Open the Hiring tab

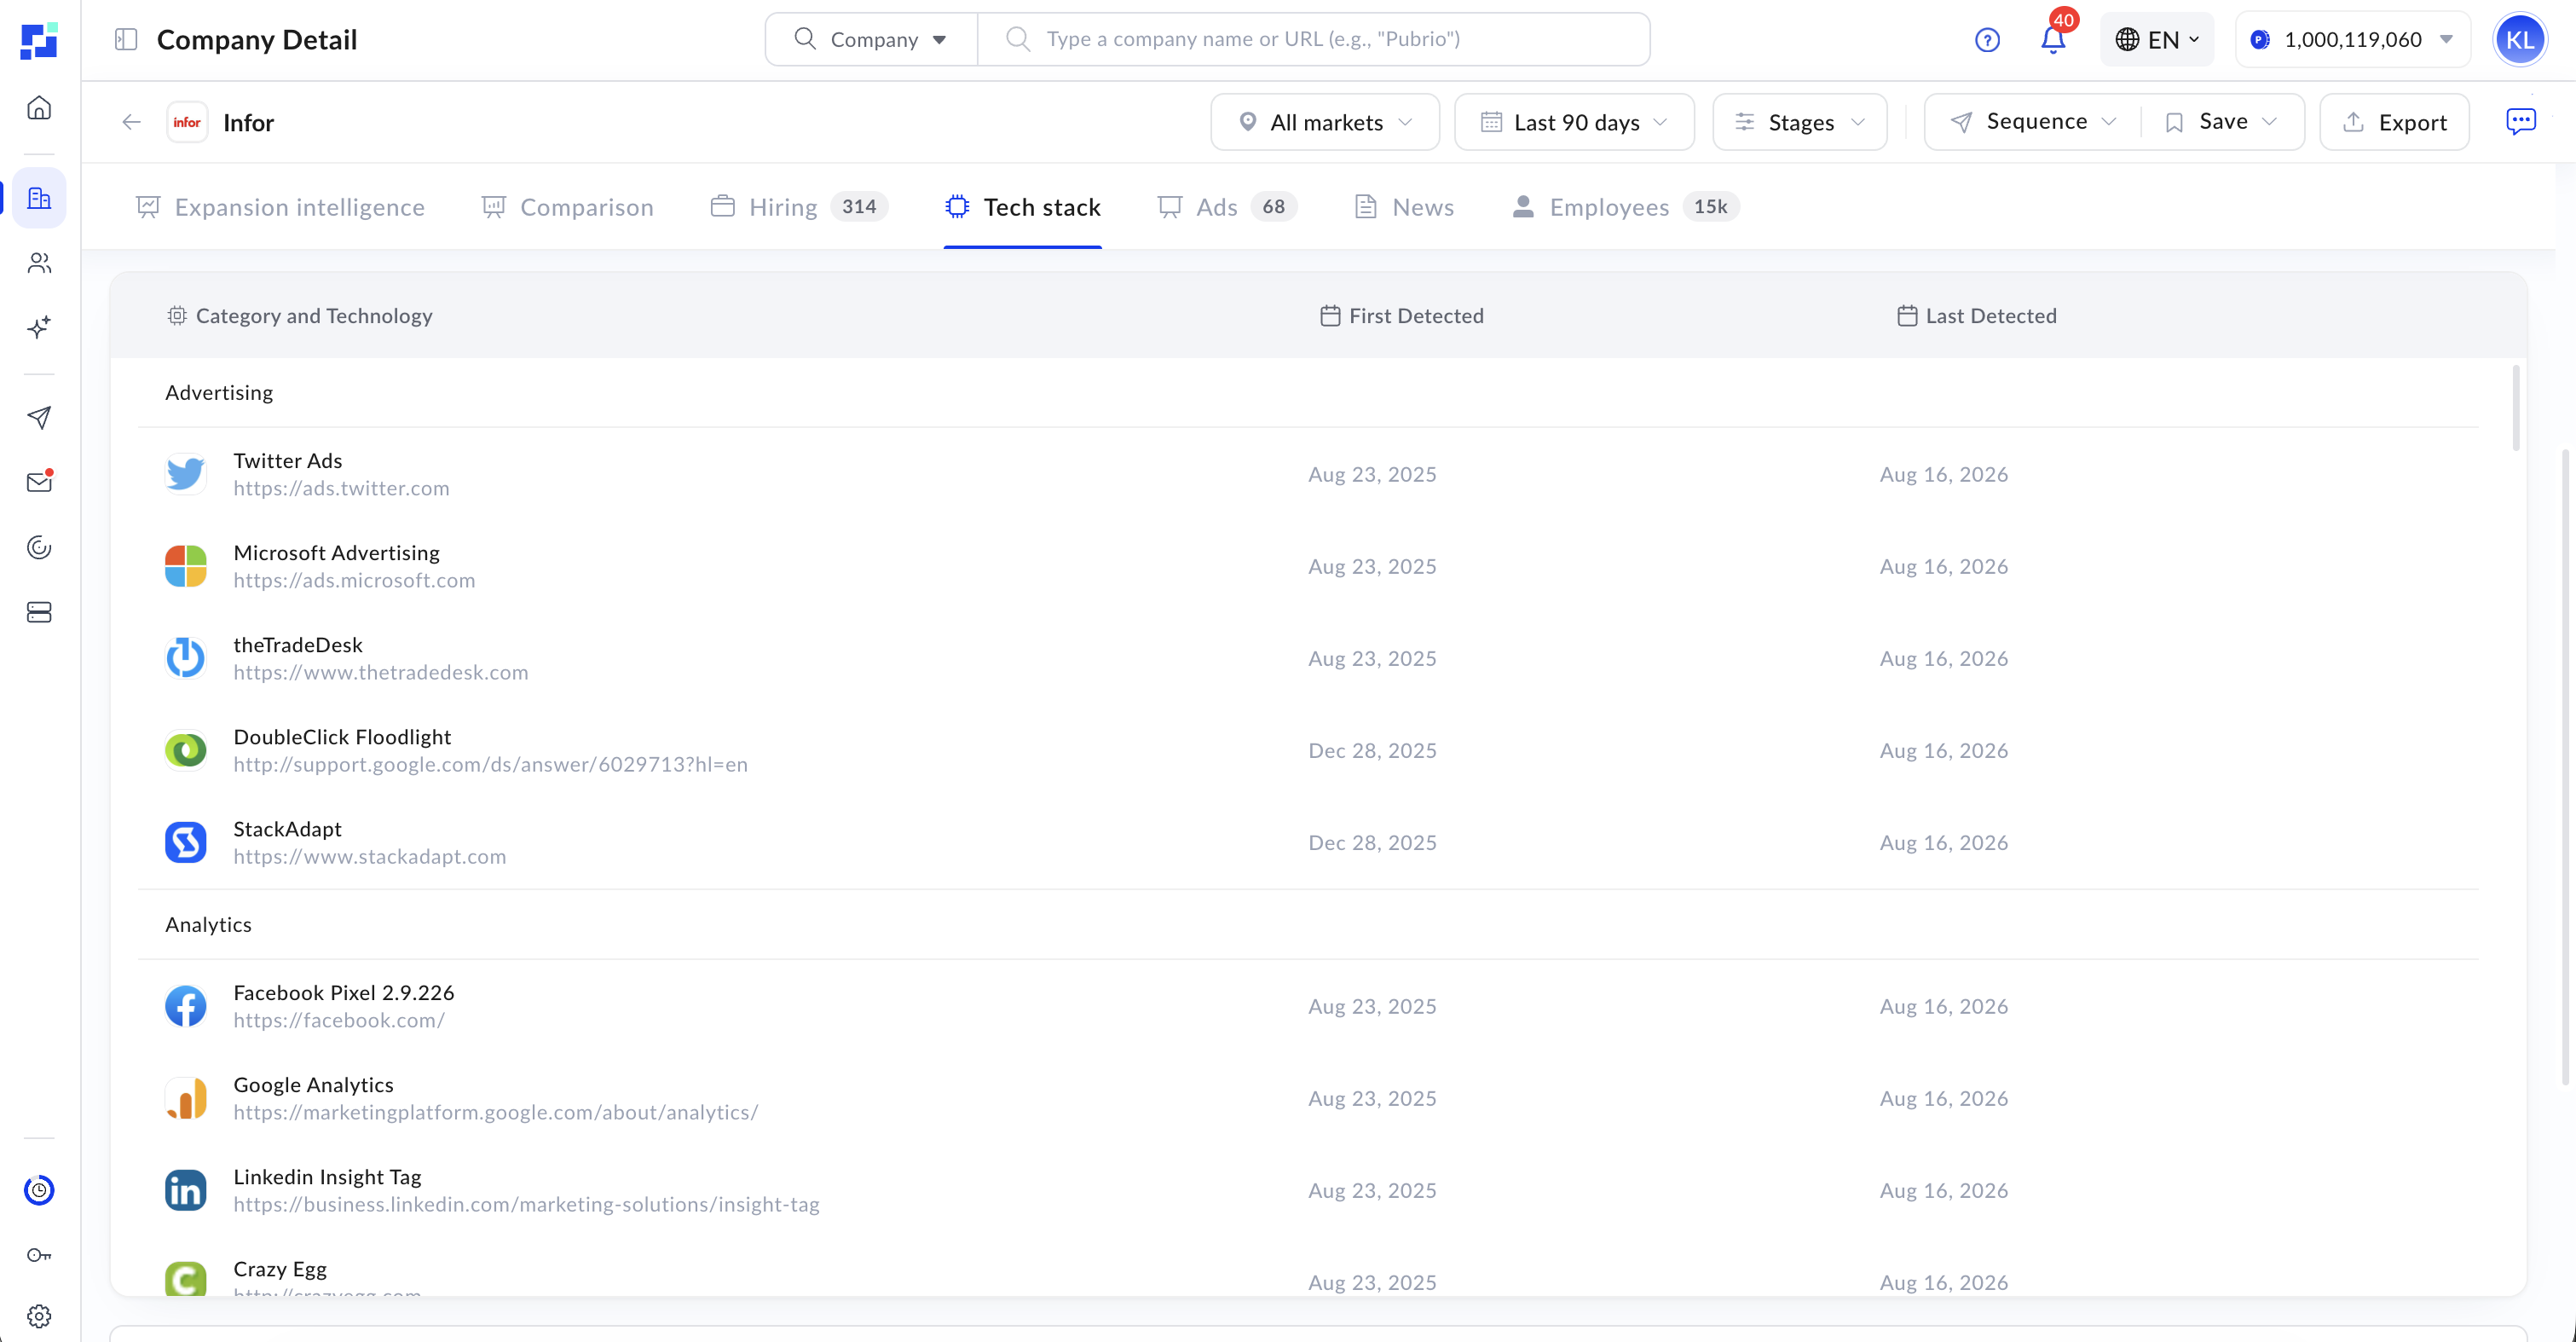point(799,207)
